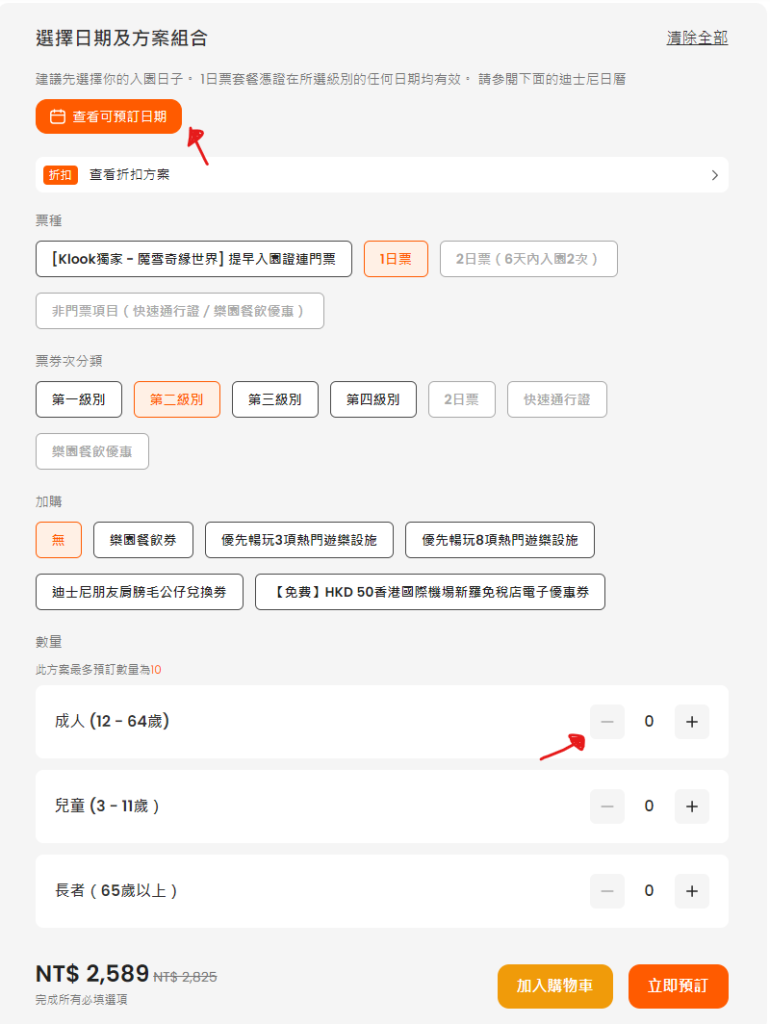
Task: Click the minus icon for 成人 quantity
Action: pos(607,721)
